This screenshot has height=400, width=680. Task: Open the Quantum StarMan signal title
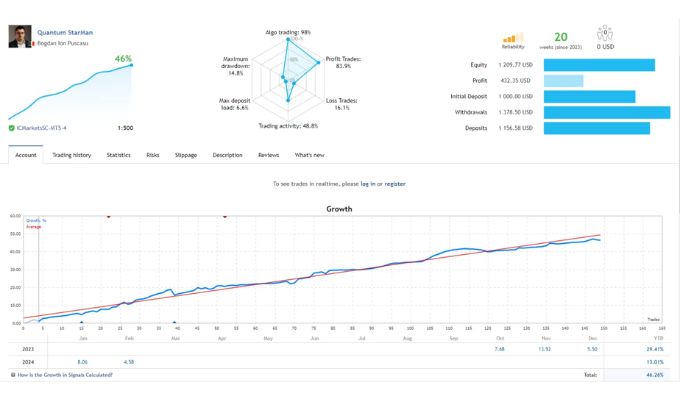coord(66,32)
